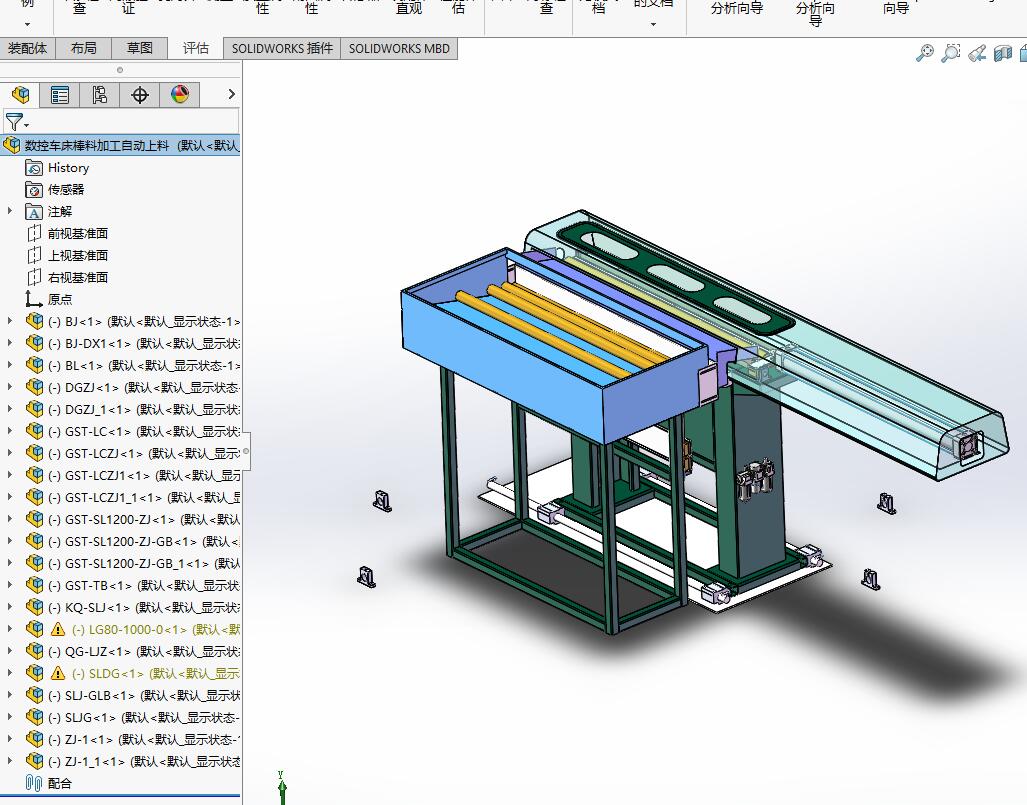This screenshot has width=1027, height=805.
Task: Select the History folder in the tree
Action: coord(57,168)
